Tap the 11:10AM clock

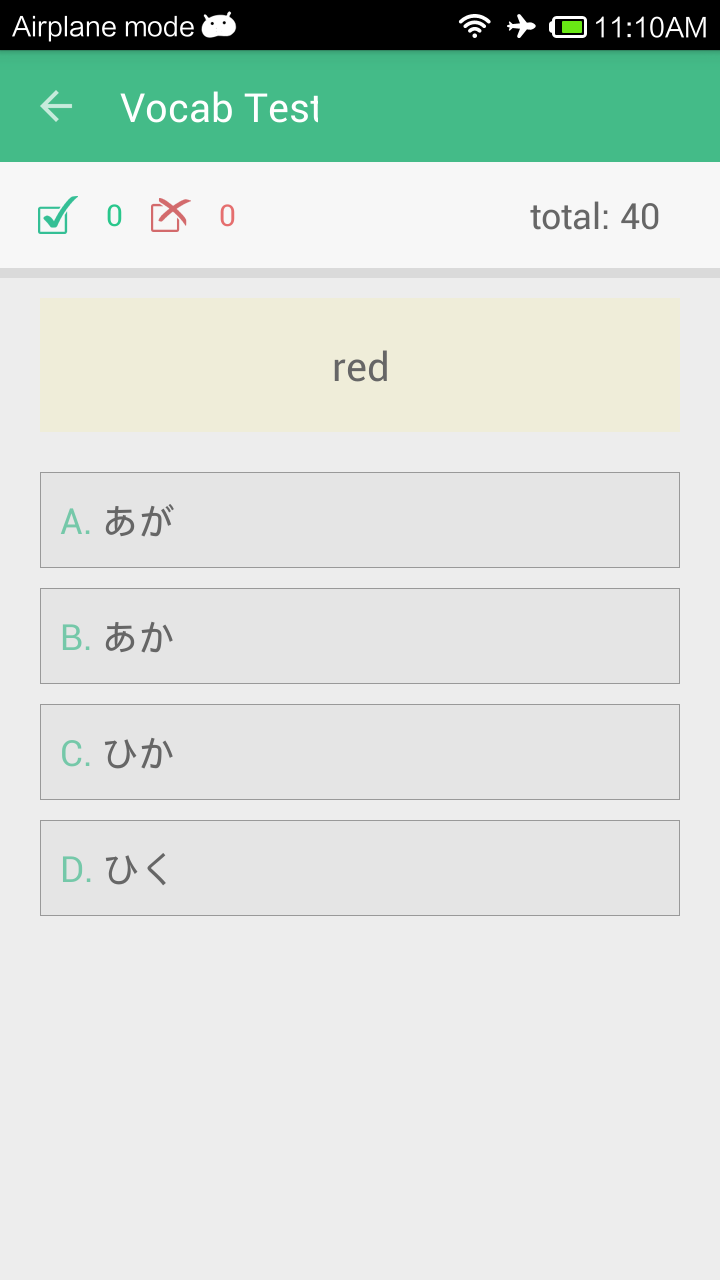(650, 27)
